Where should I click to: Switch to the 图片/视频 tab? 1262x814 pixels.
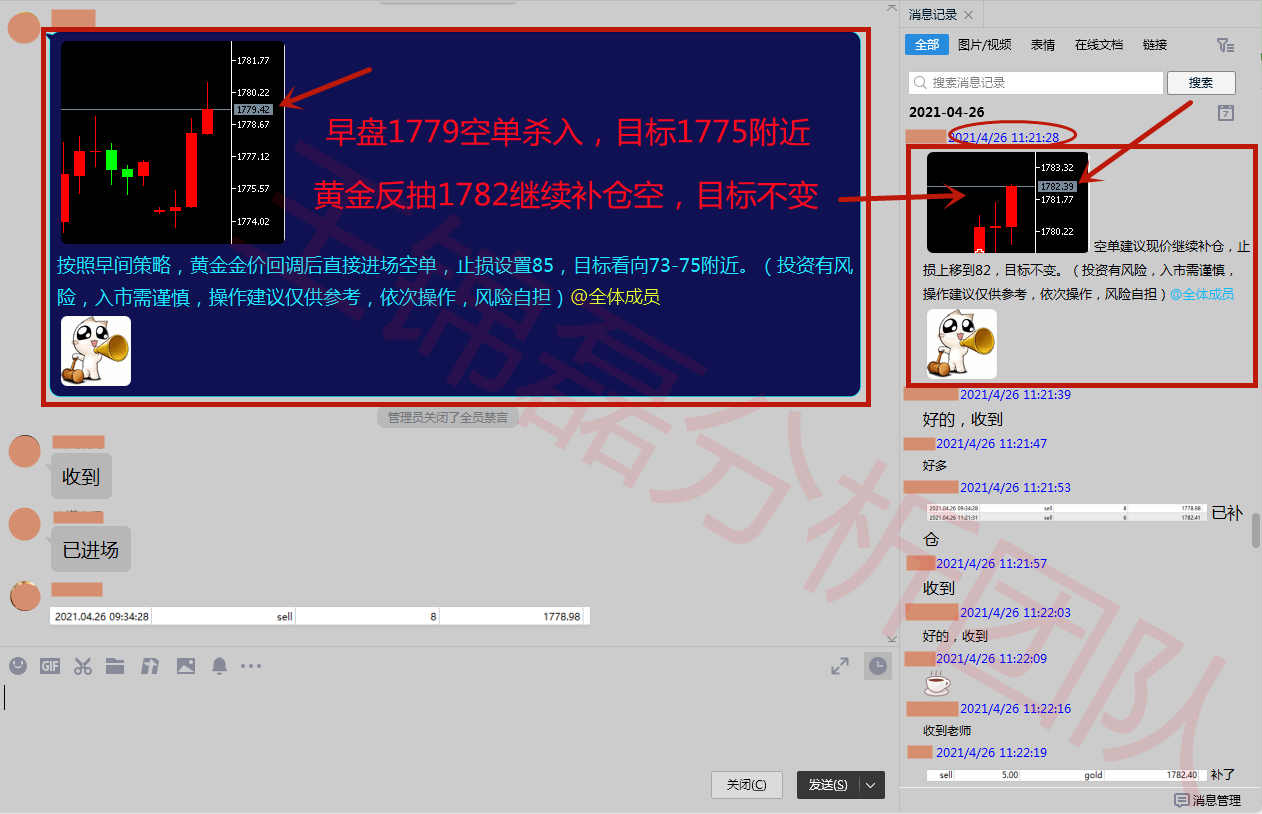[x=984, y=45]
